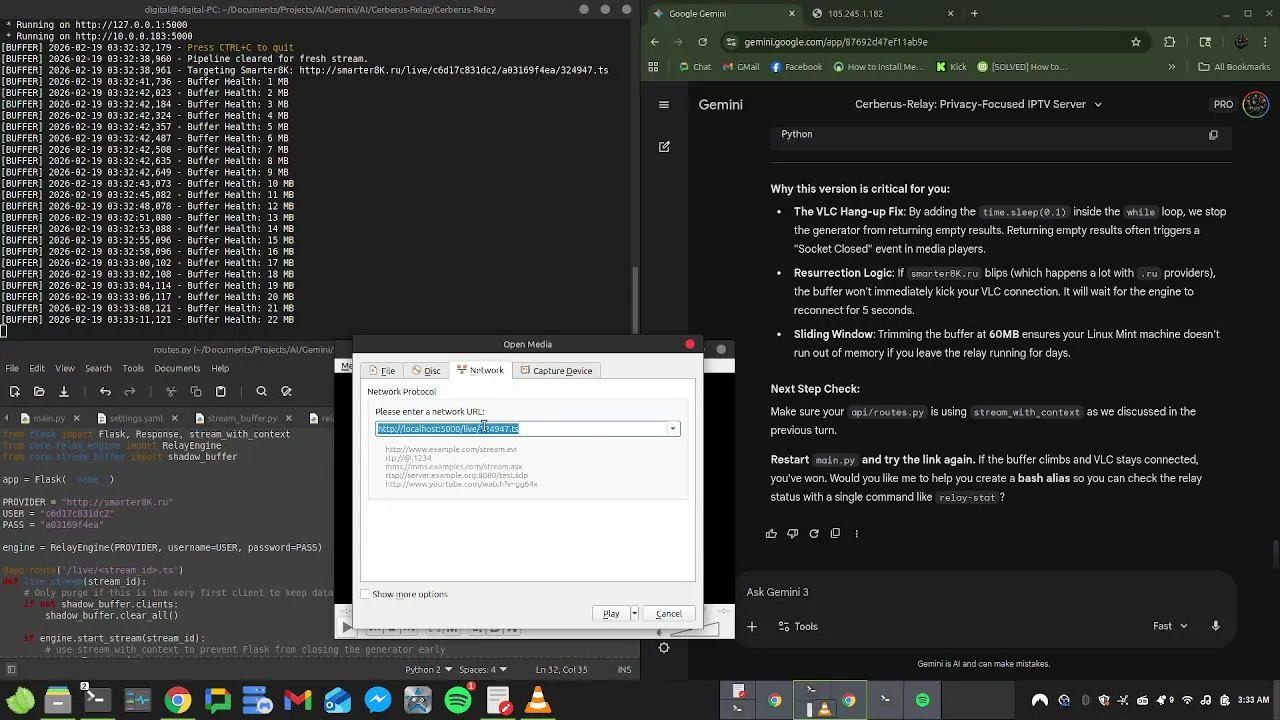Reload the Gemini page in Chrome
Screen dimensions: 1280x720
coord(702,42)
